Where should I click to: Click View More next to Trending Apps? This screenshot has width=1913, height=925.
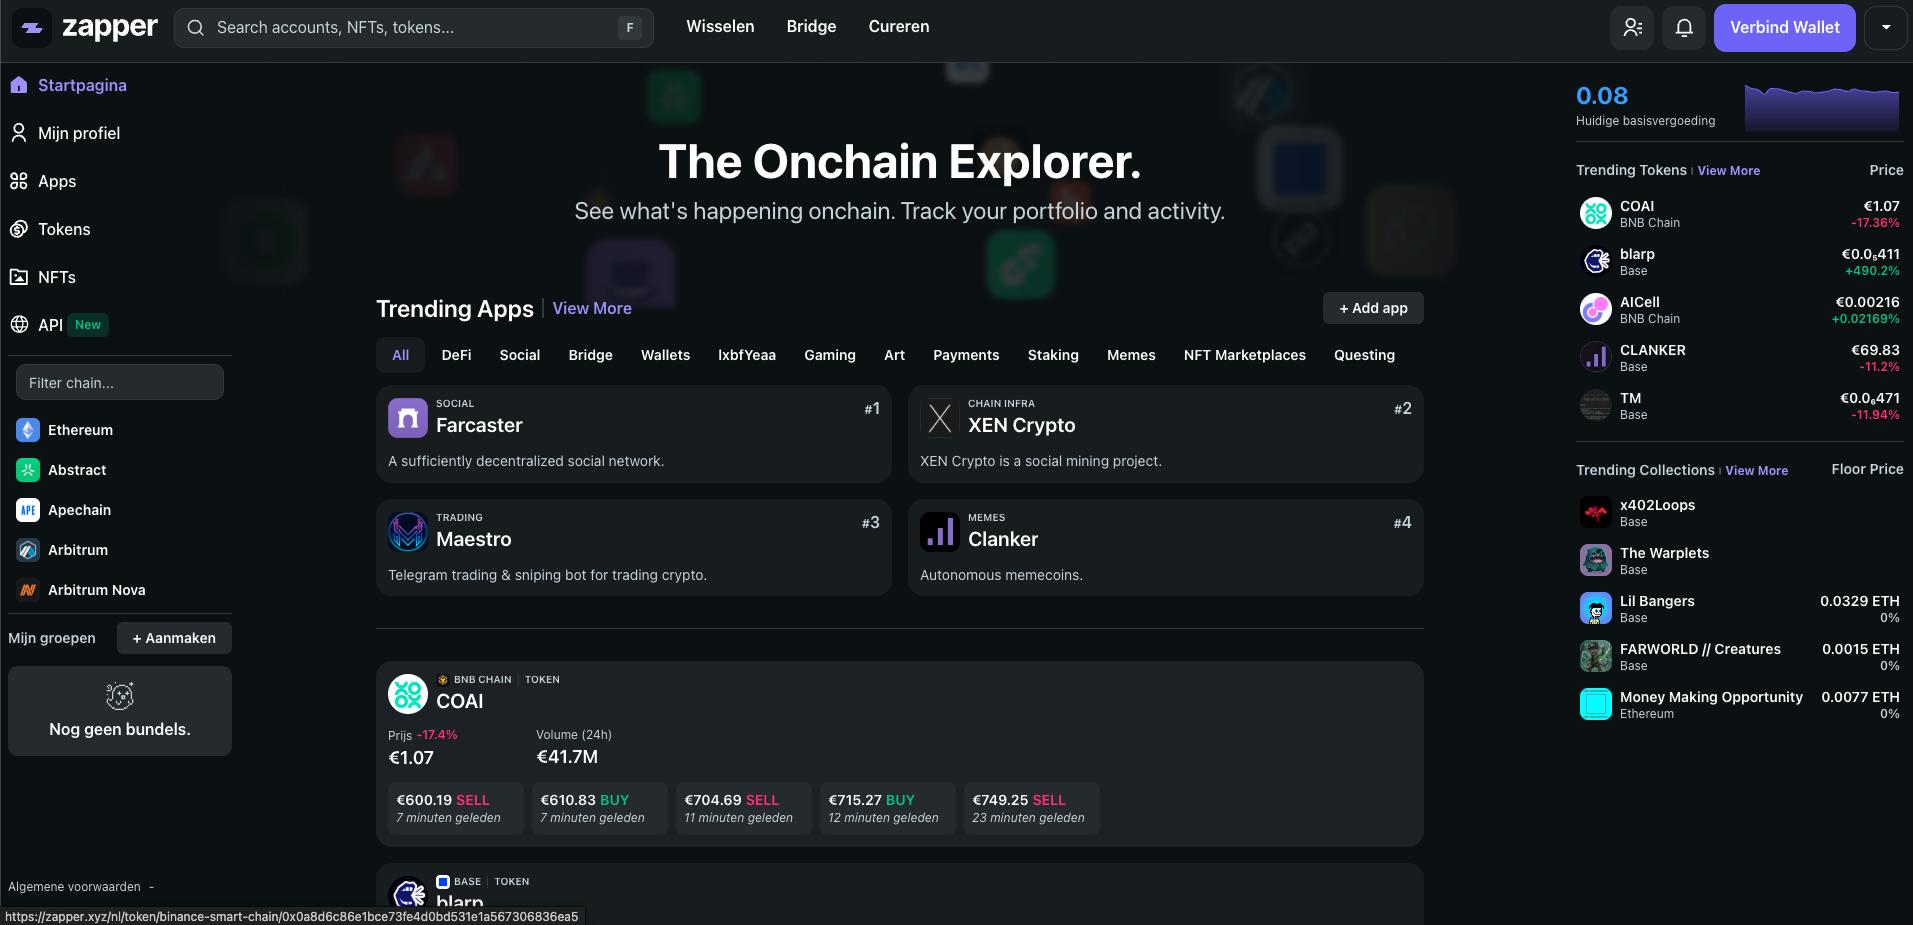click(592, 308)
